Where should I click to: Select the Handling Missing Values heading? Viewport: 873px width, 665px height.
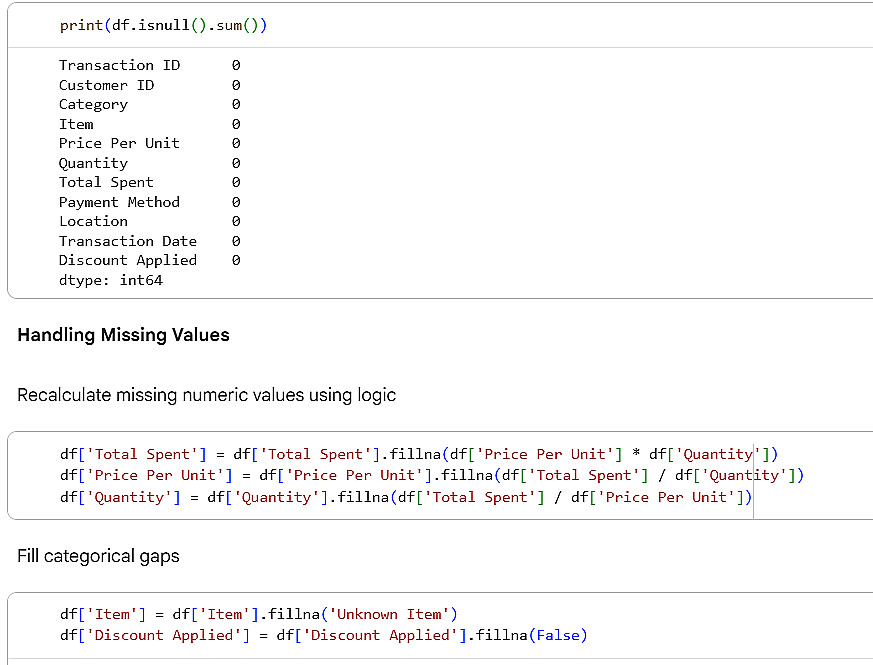coord(124,335)
